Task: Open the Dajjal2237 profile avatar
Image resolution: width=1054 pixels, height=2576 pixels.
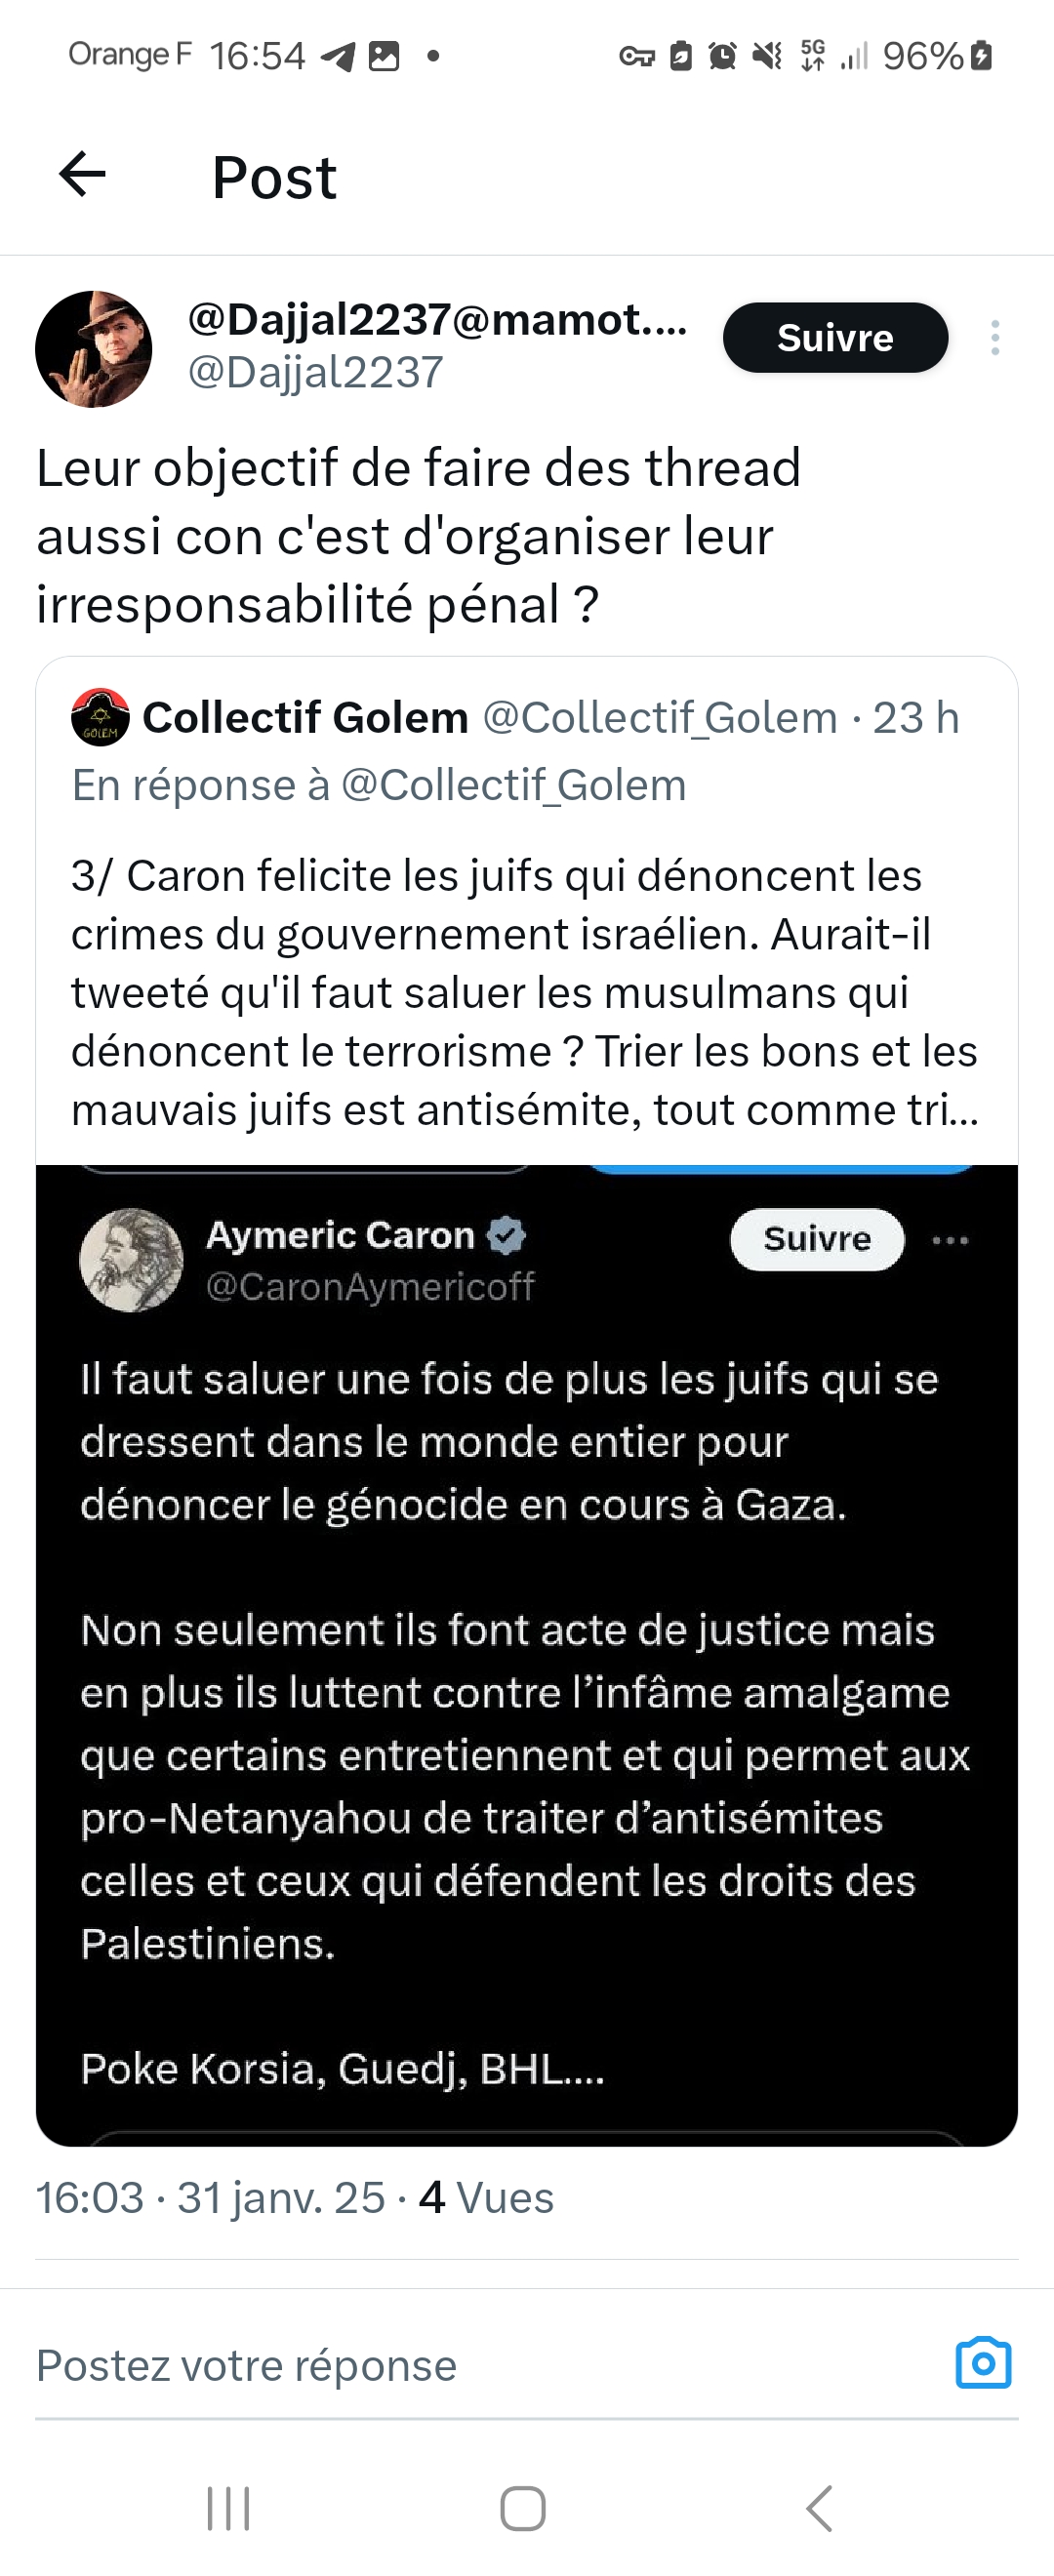Action: [x=94, y=349]
